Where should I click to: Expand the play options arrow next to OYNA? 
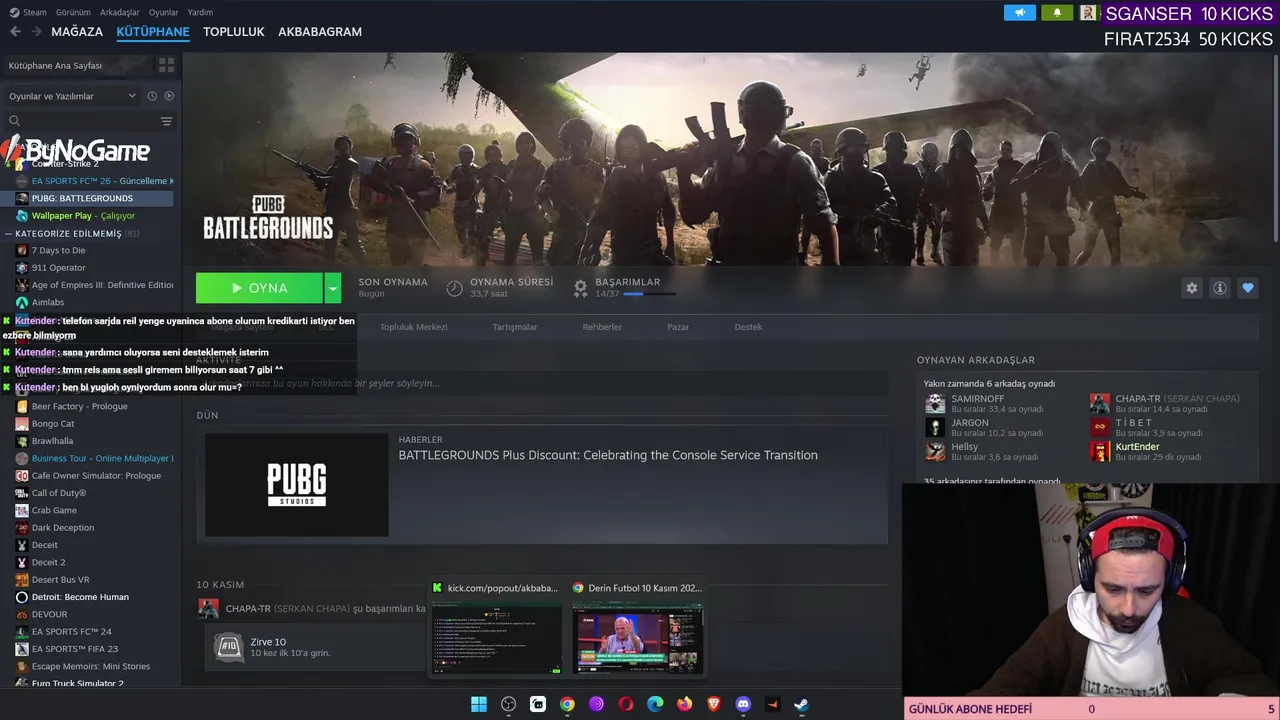[332, 288]
